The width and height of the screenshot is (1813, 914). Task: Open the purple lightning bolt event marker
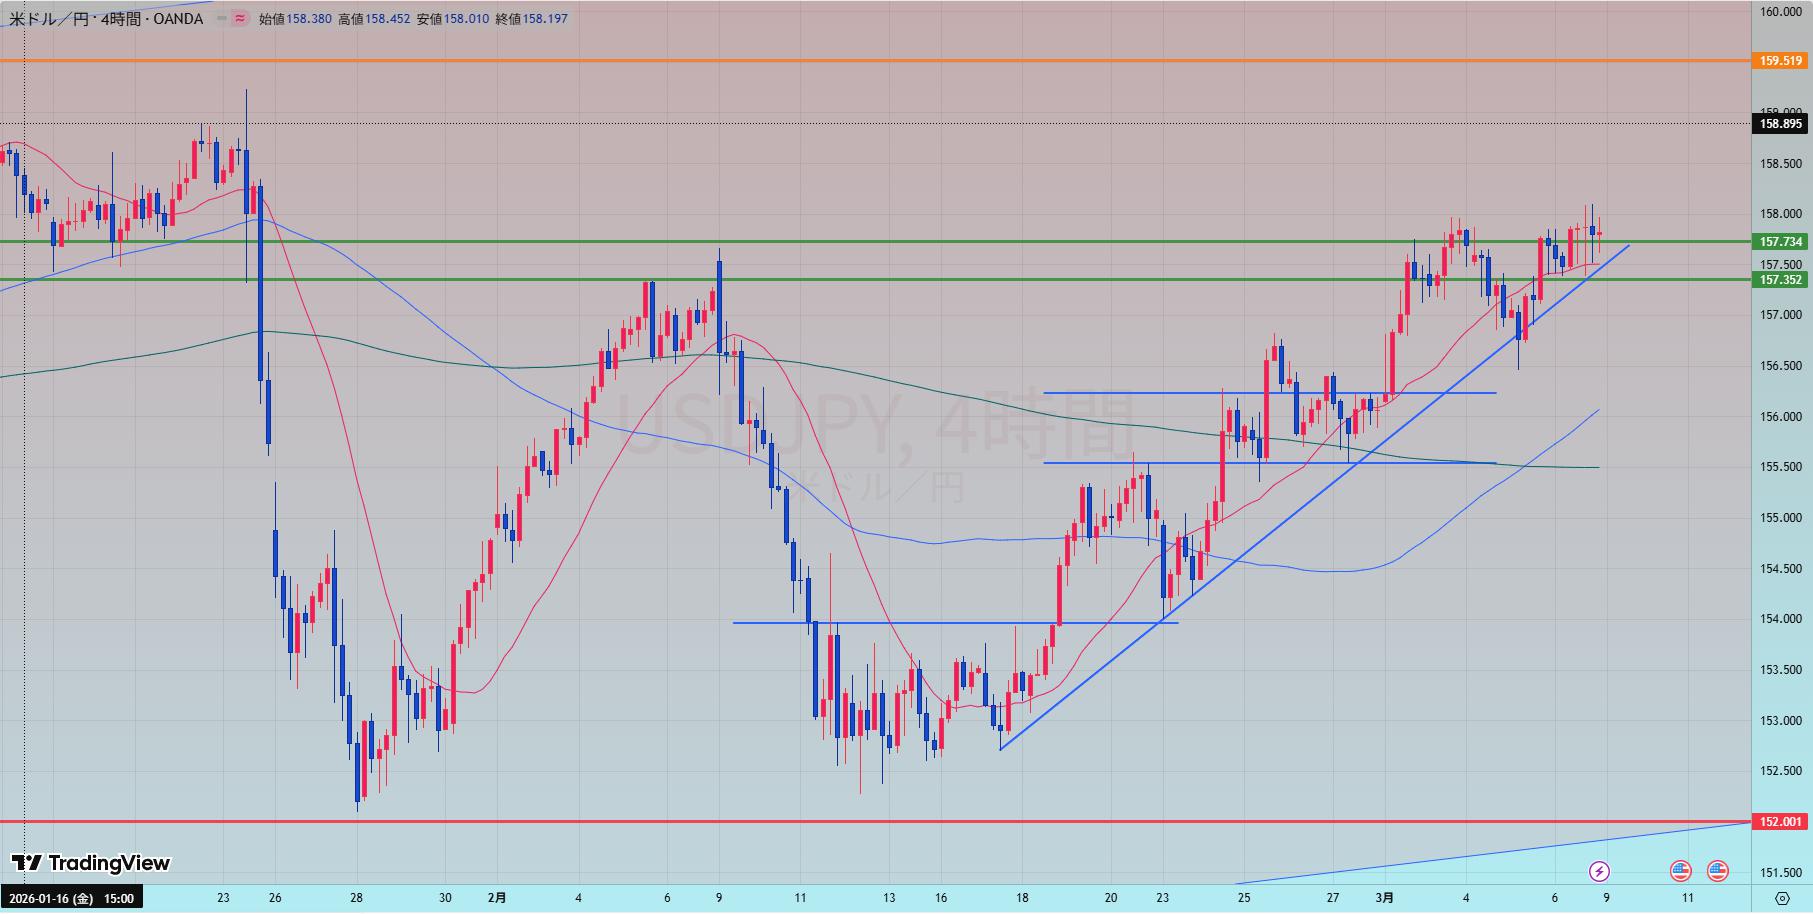1599,871
